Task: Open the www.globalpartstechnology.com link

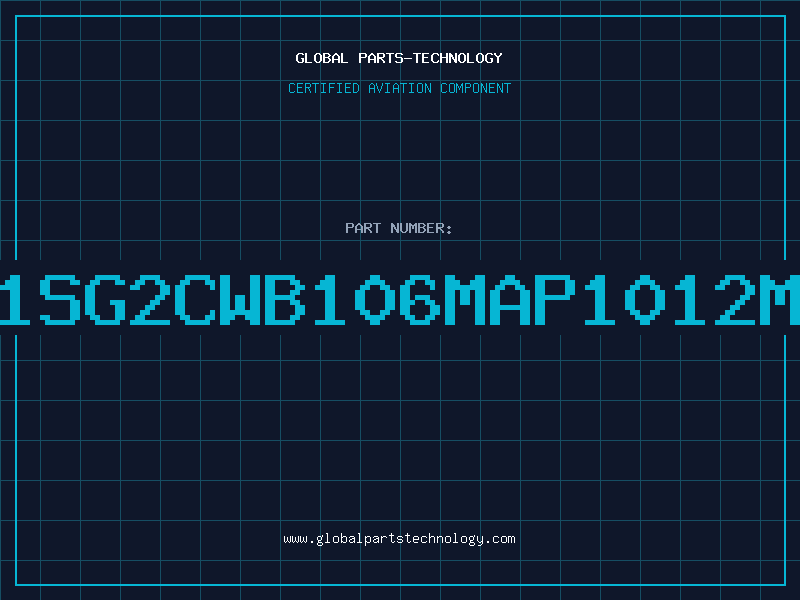Action: (399, 539)
